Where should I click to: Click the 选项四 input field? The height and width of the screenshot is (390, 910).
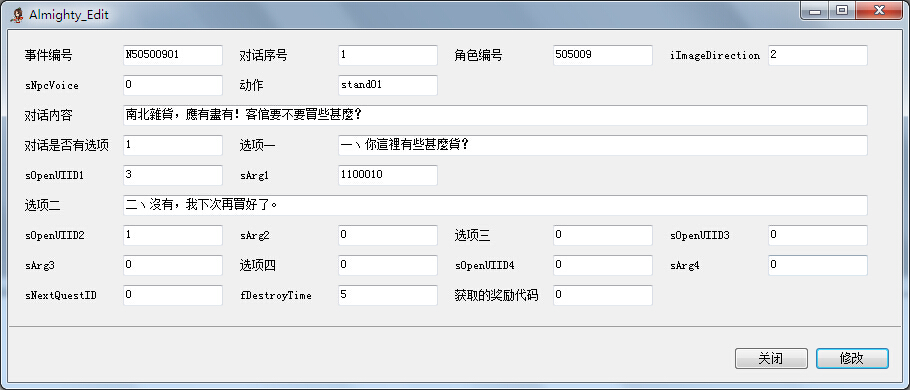(388, 265)
